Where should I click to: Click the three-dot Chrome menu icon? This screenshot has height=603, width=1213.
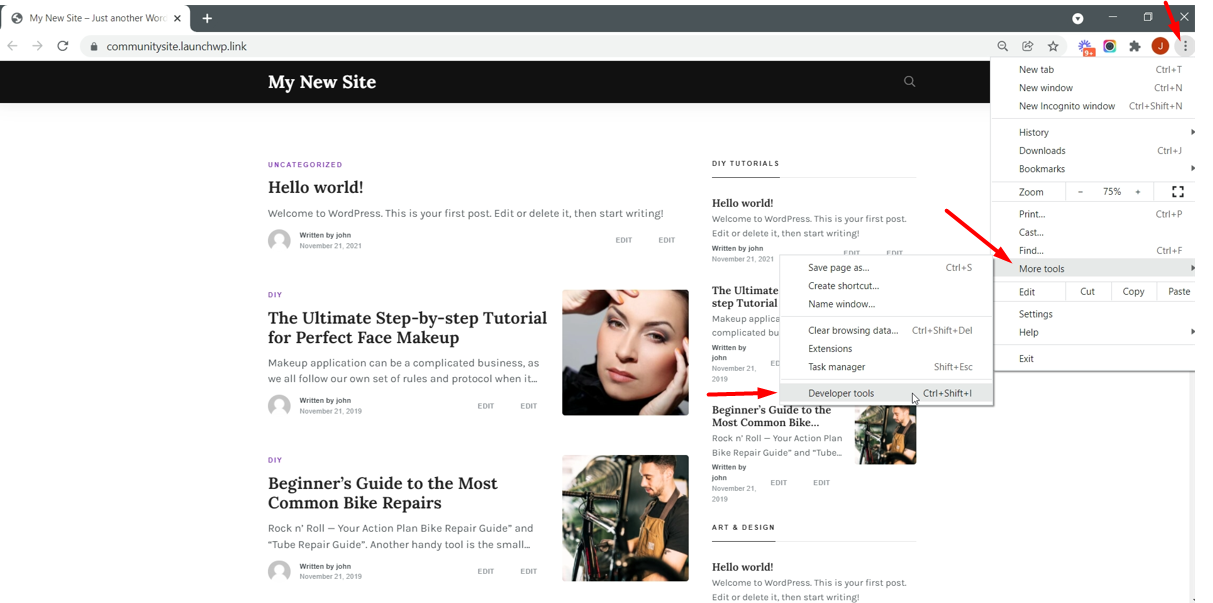[1185, 46]
